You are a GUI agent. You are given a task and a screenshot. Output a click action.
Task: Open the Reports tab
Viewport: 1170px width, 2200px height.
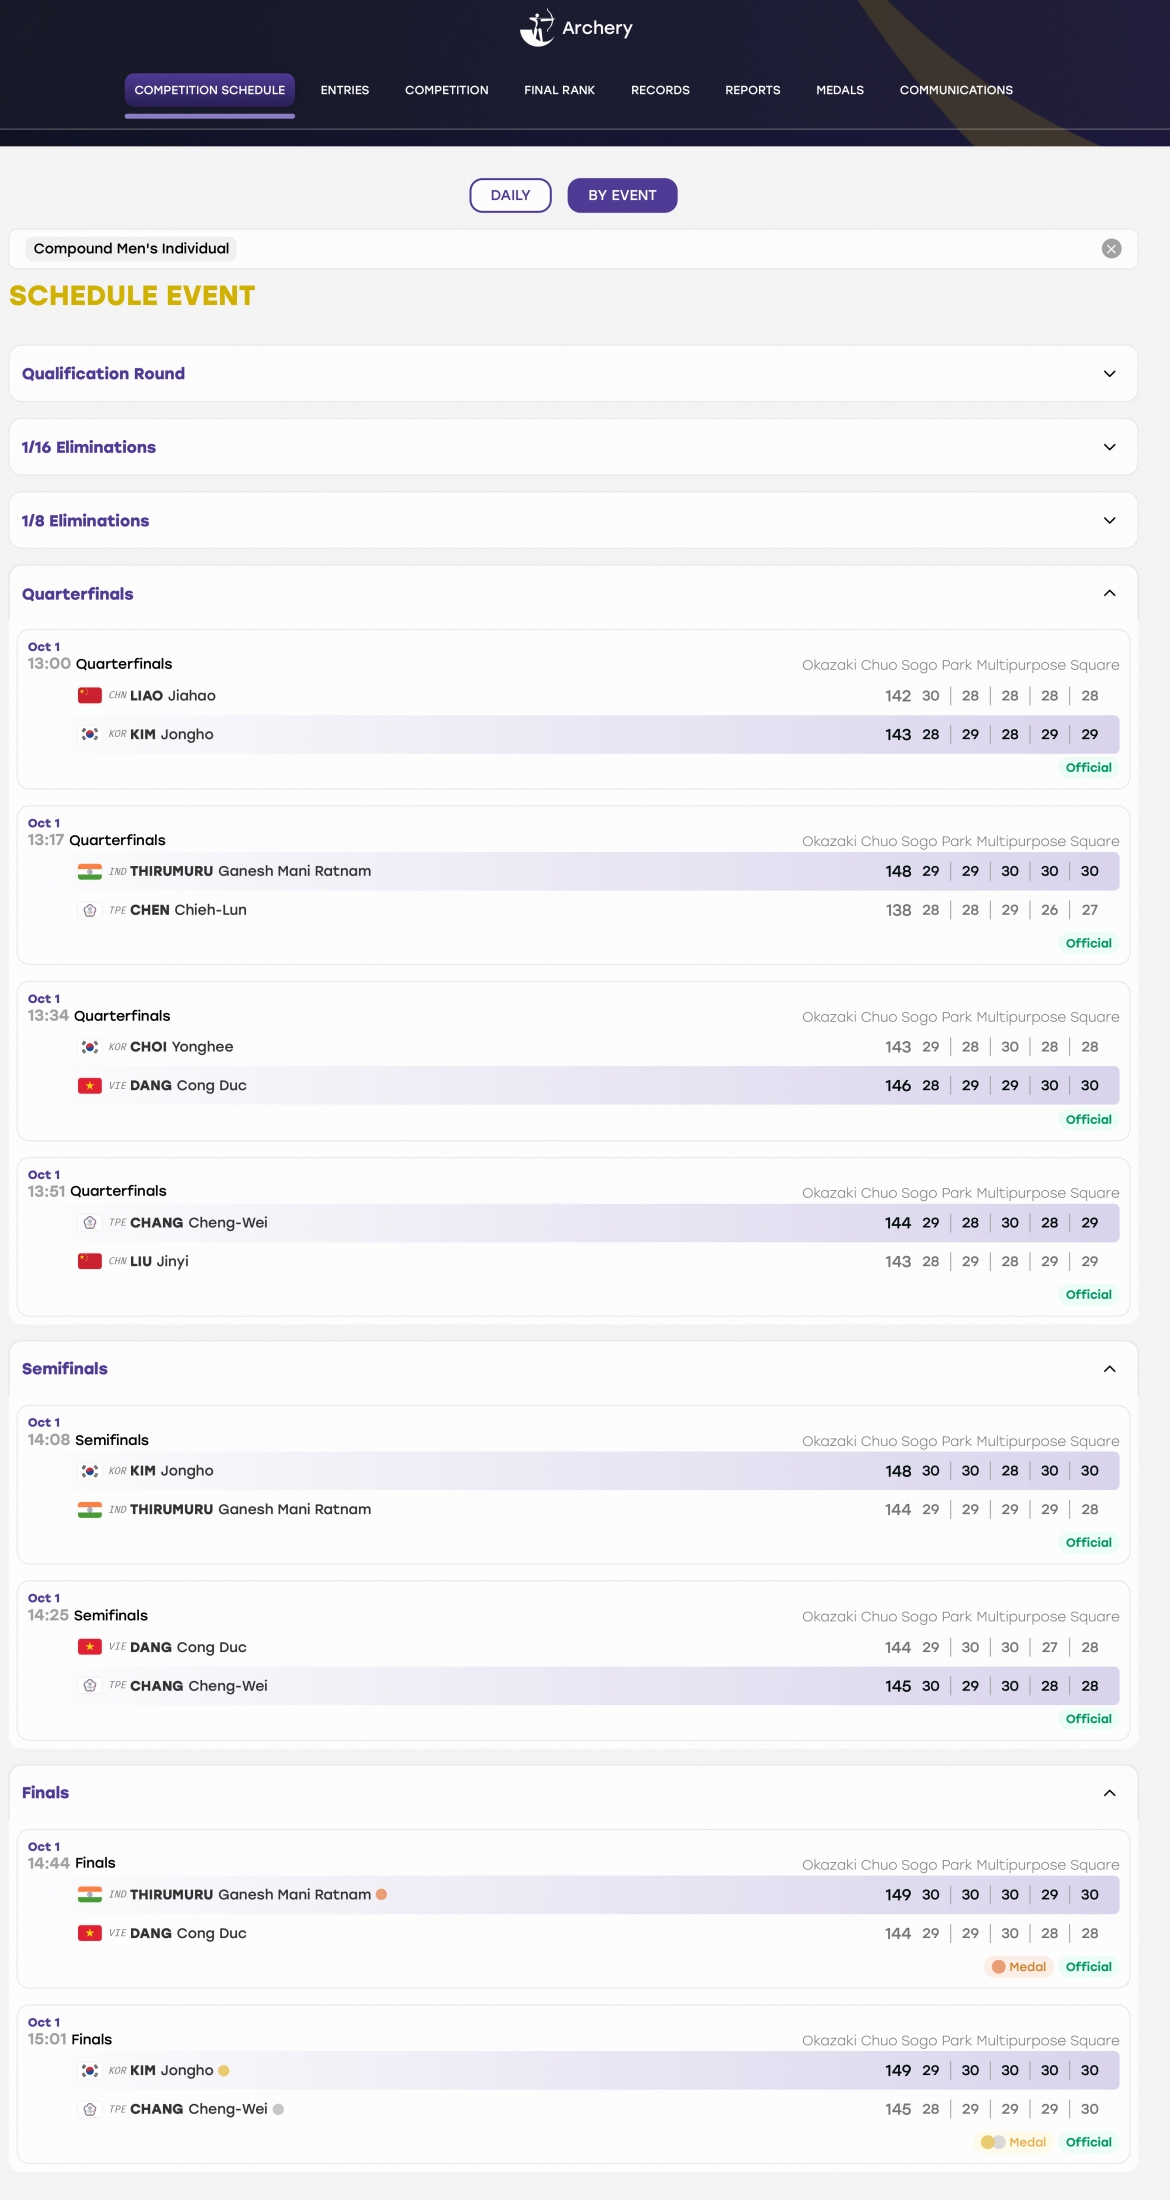(753, 90)
